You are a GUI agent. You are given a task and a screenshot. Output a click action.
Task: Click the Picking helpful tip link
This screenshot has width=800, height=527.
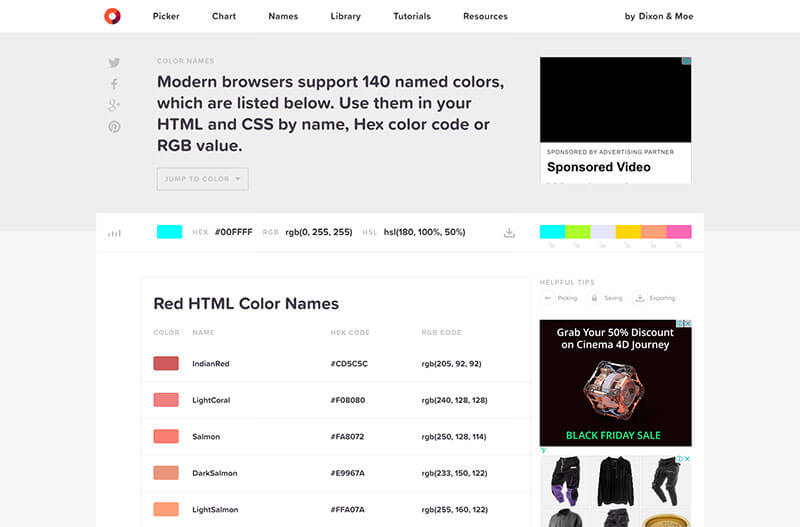point(561,298)
